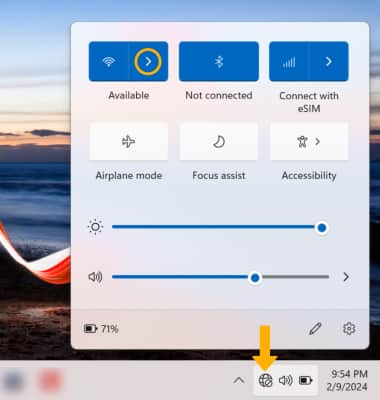Click the 'Connect with eSIM' label
380x400 pixels.
point(309,102)
